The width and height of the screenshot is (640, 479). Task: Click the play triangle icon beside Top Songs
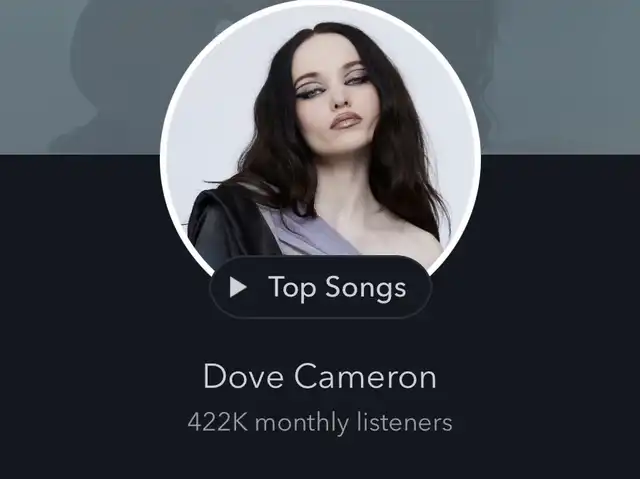point(238,287)
